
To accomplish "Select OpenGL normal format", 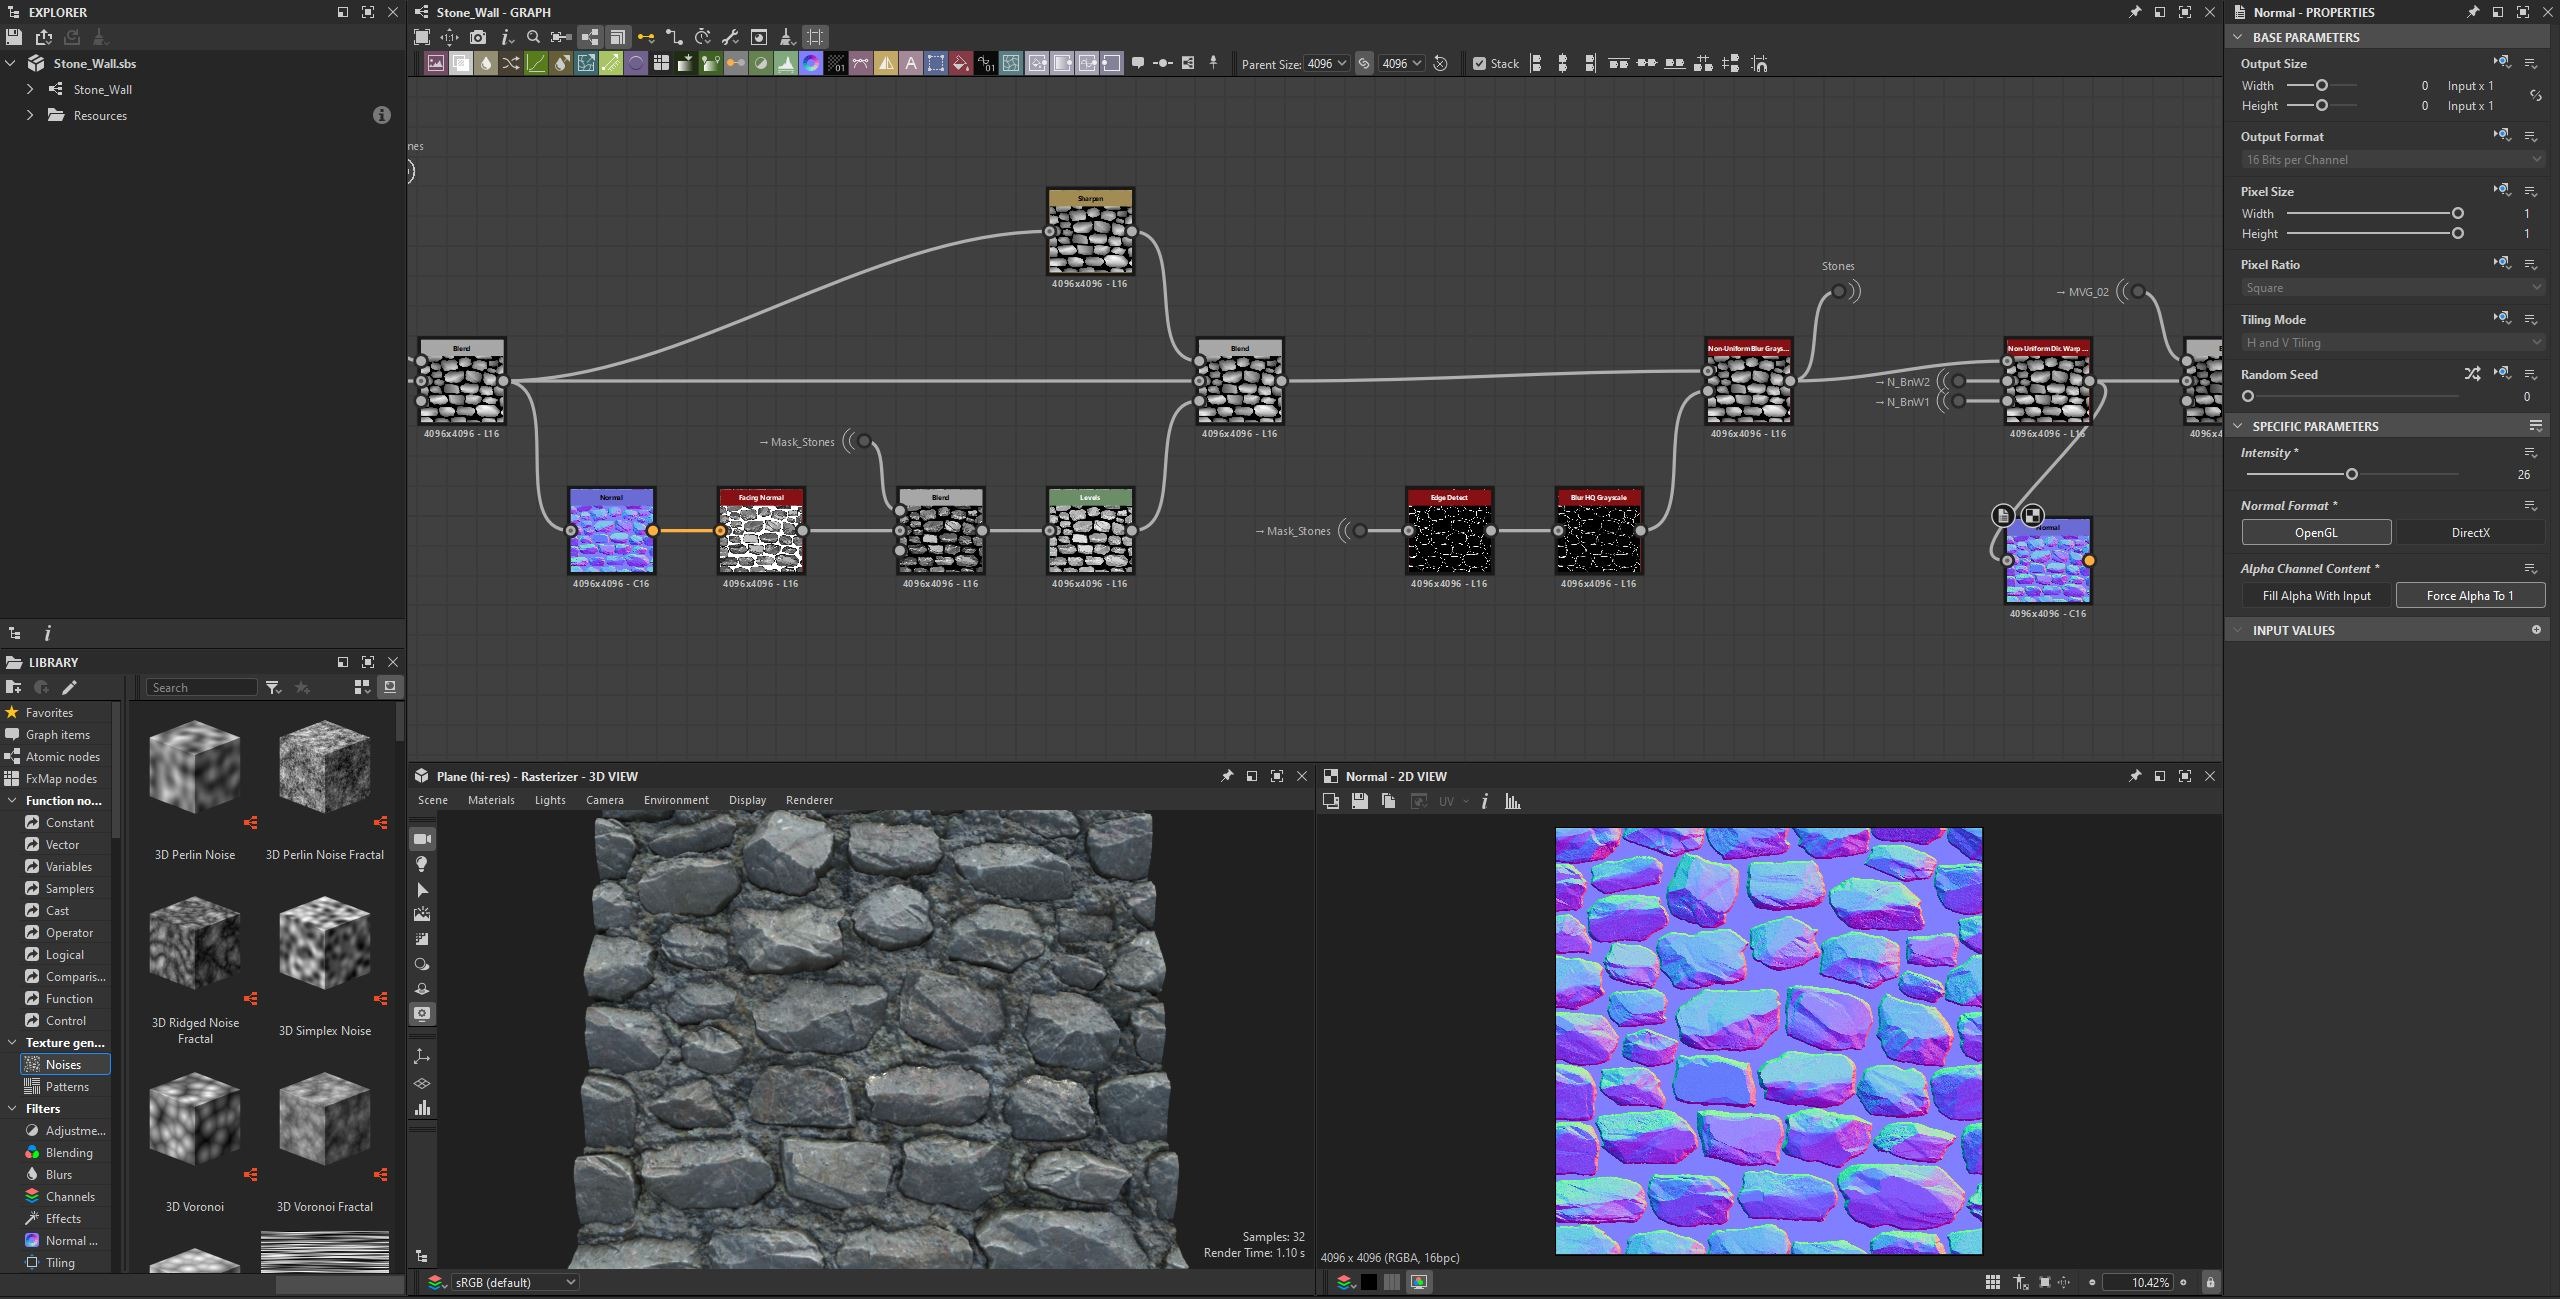I will (2316, 532).
